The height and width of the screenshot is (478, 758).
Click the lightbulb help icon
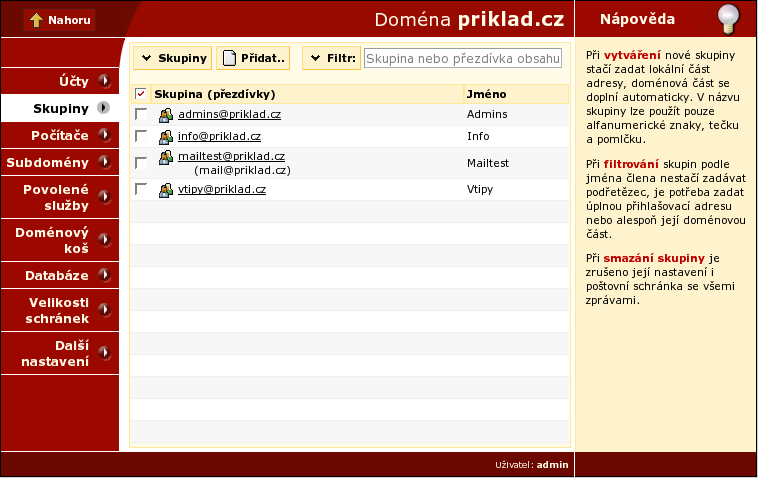732,19
